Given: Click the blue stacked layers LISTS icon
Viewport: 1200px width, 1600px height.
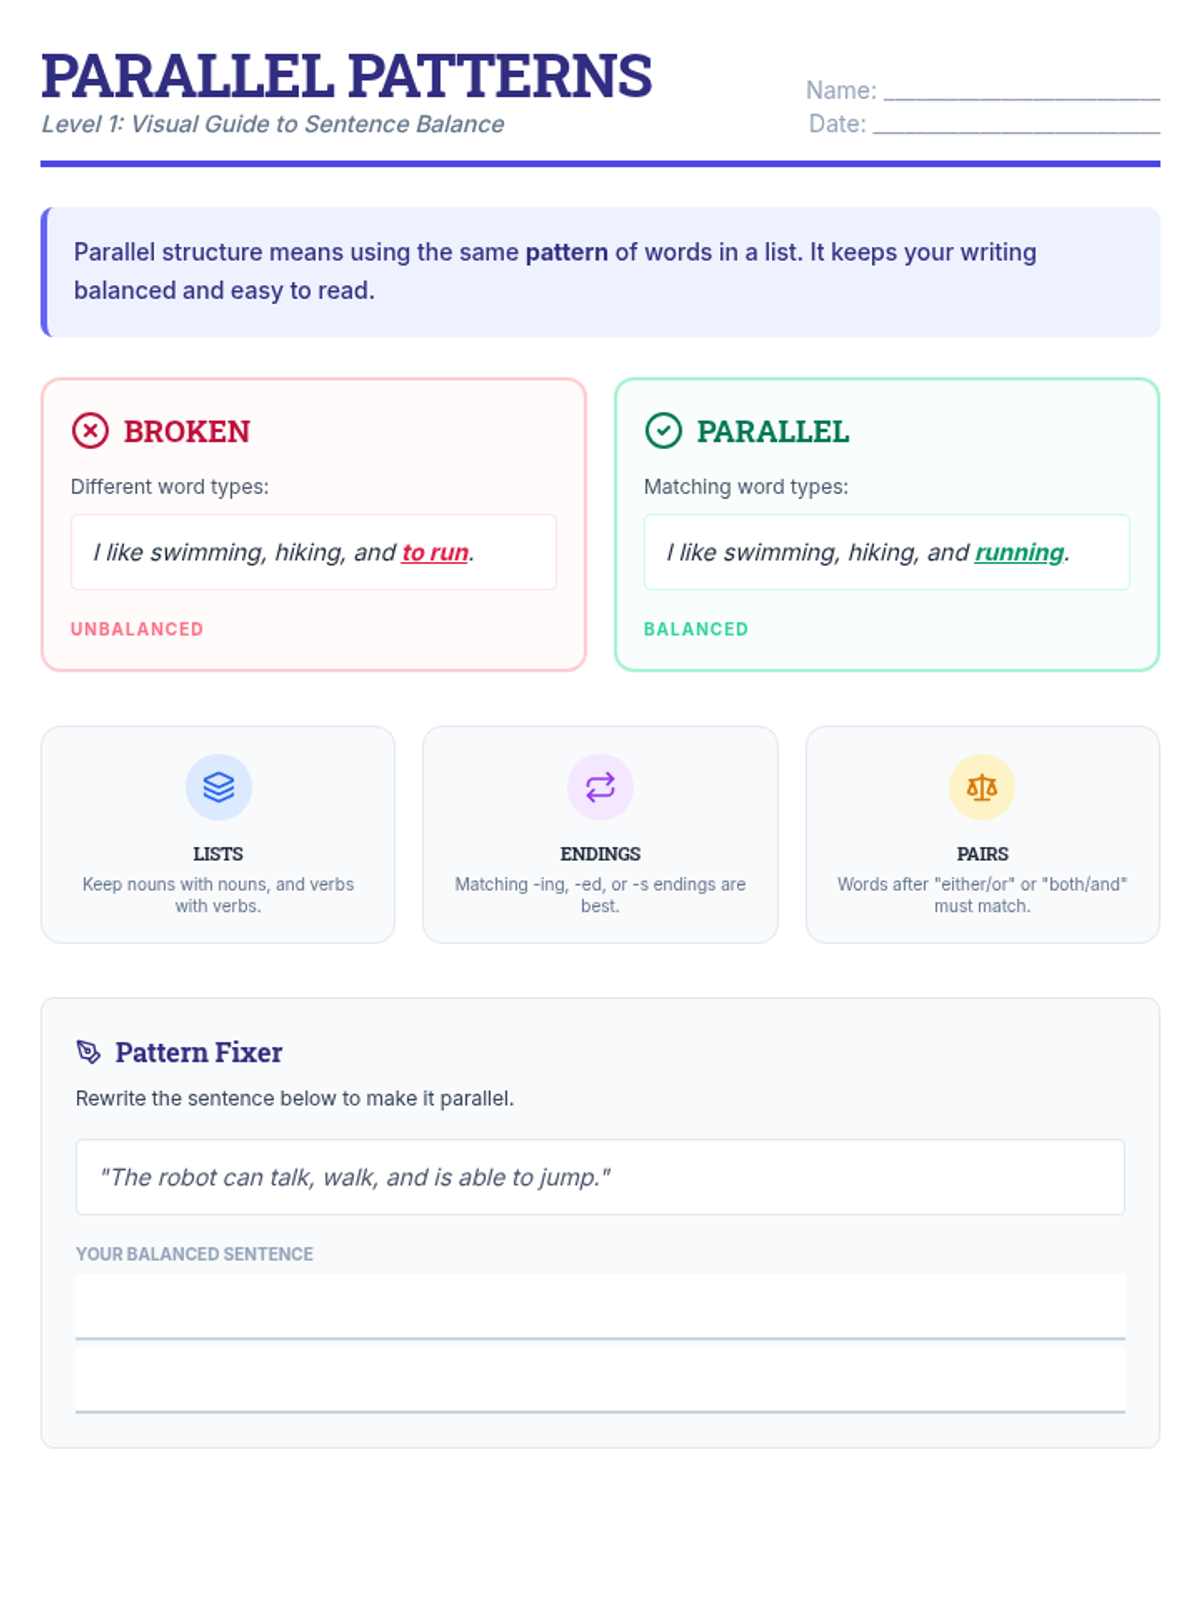Looking at the screenshot, I should pos(218,787).
